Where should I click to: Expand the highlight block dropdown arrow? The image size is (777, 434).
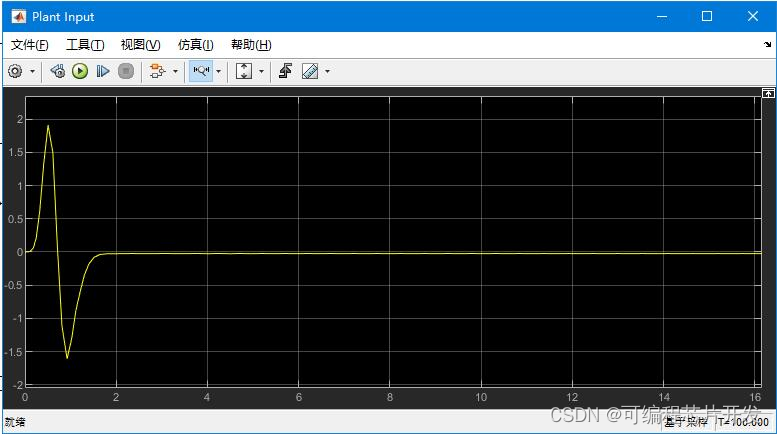[x=175, y=71]
